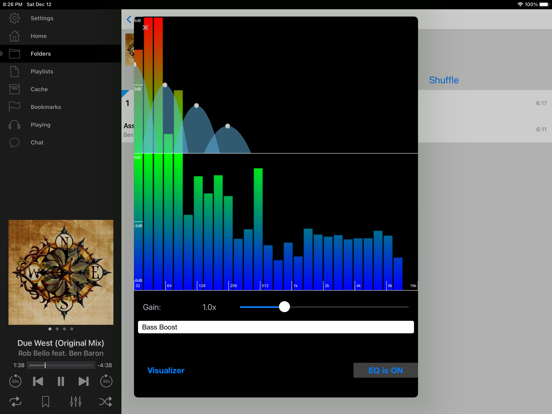Click the Shuffle link
The height and width of the screenshot is (414, 552).
(444, 80)
